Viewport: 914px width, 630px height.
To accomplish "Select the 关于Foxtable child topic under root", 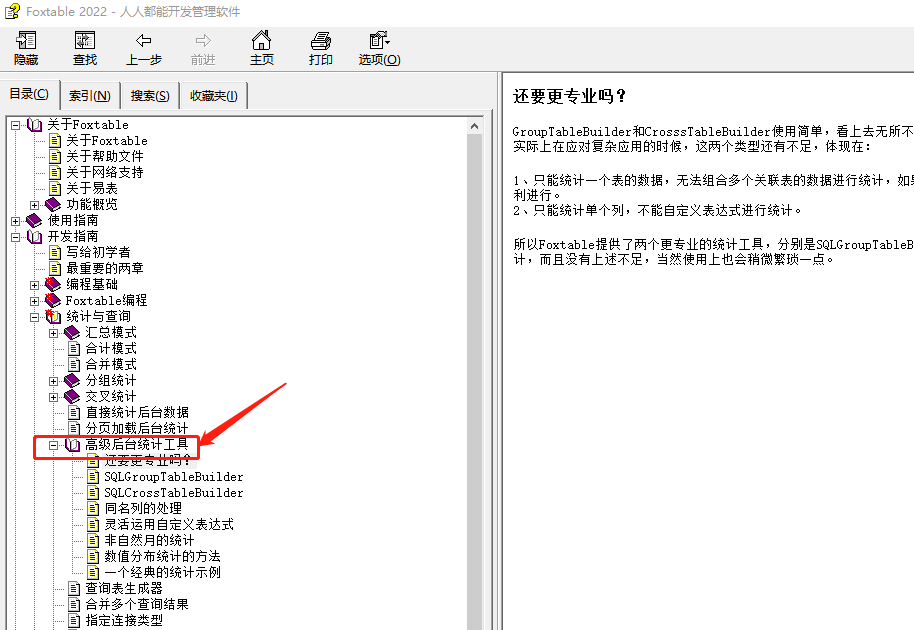I will pyautogui.click(x=107, y=140).
